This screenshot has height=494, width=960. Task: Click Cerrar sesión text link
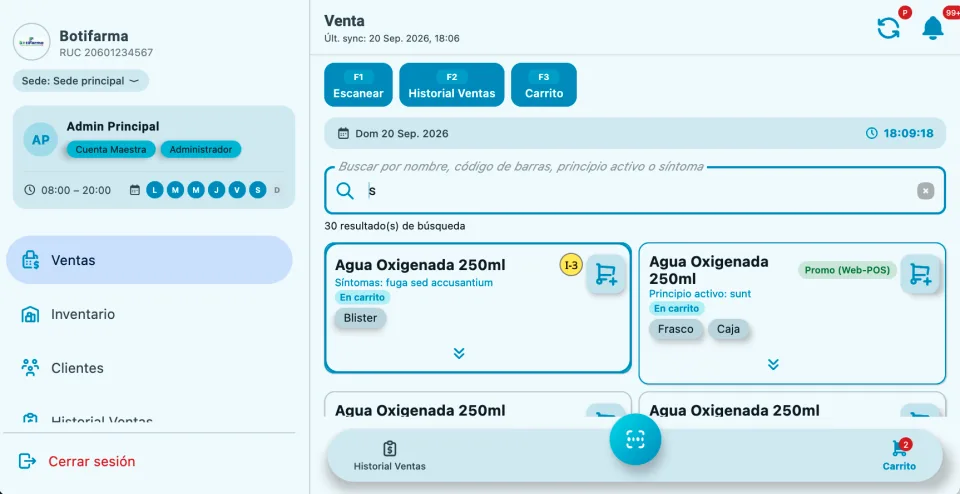pyautogui.click(x=92, y=462)
